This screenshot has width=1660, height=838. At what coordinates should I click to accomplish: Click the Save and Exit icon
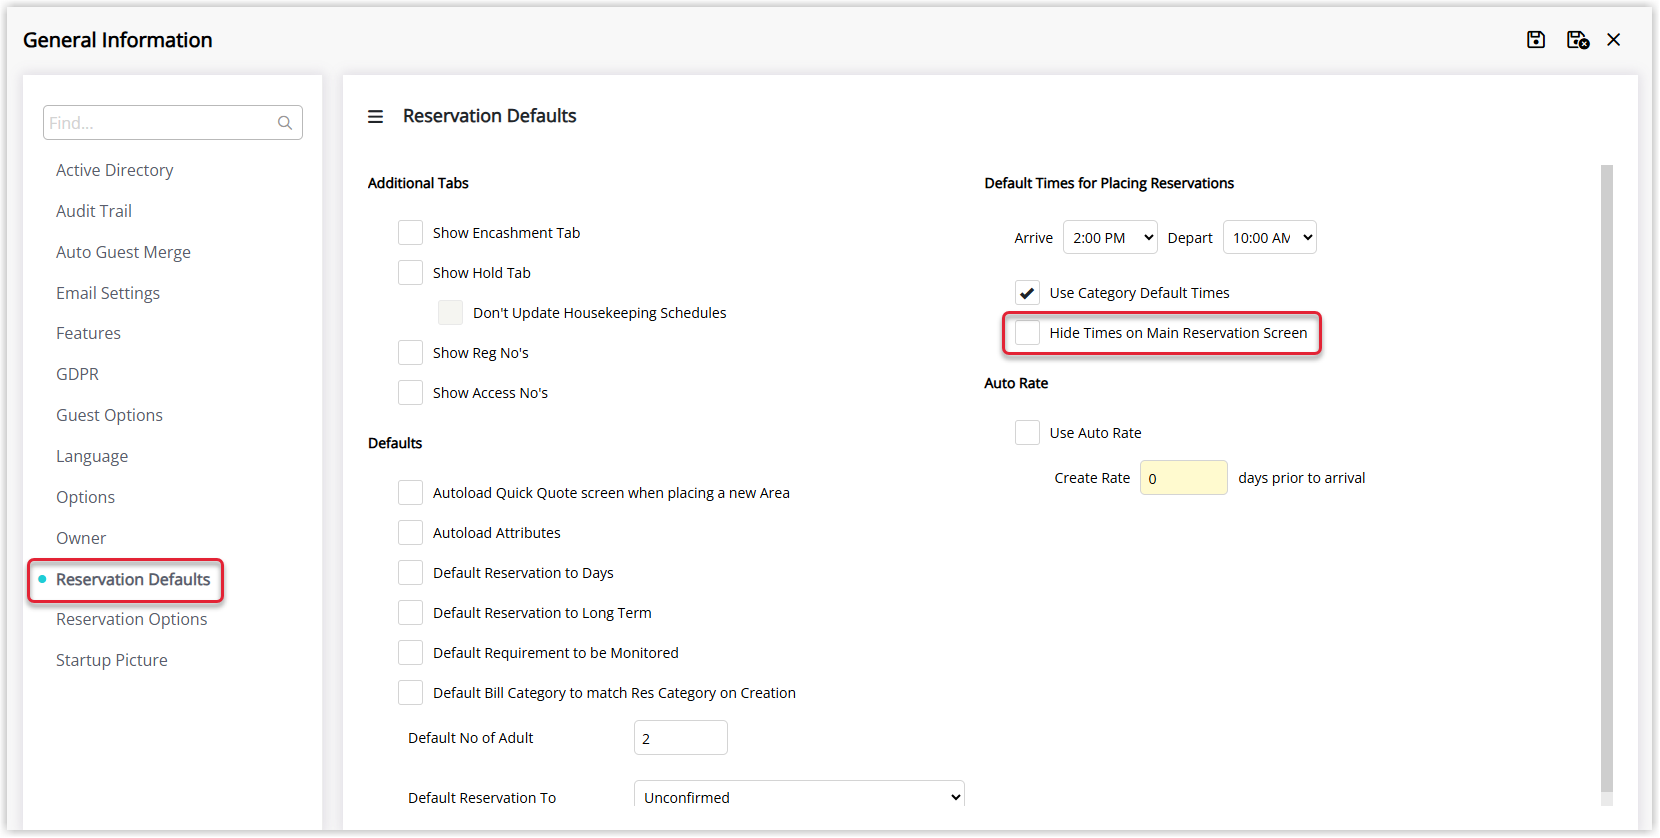[x=1578, y=40]
